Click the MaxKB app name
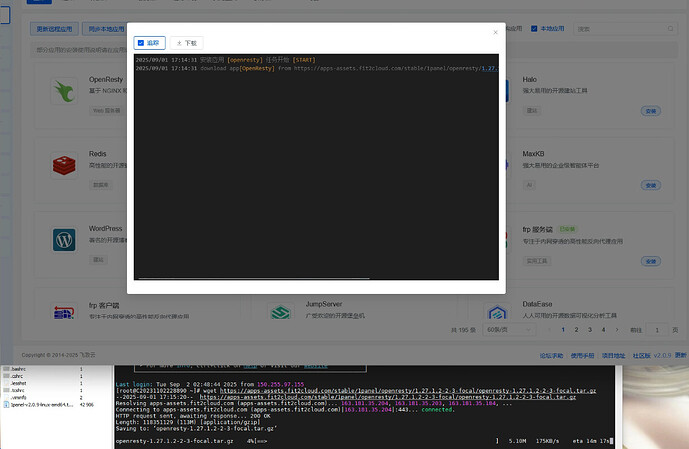 tap(533, 154)
